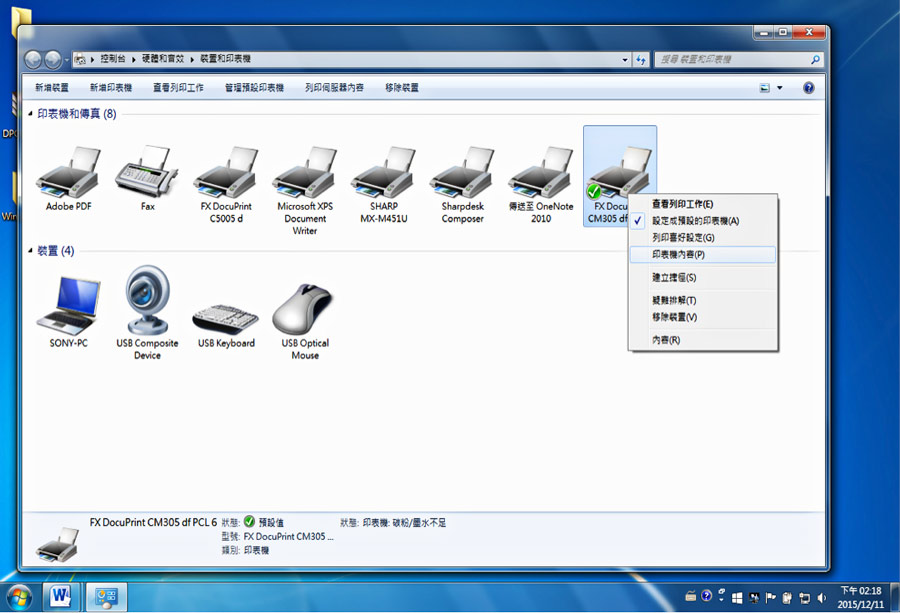Click 移除裝置 toolbar button
900x613 pixels.
pyautogui.click(x=402, y=87)
